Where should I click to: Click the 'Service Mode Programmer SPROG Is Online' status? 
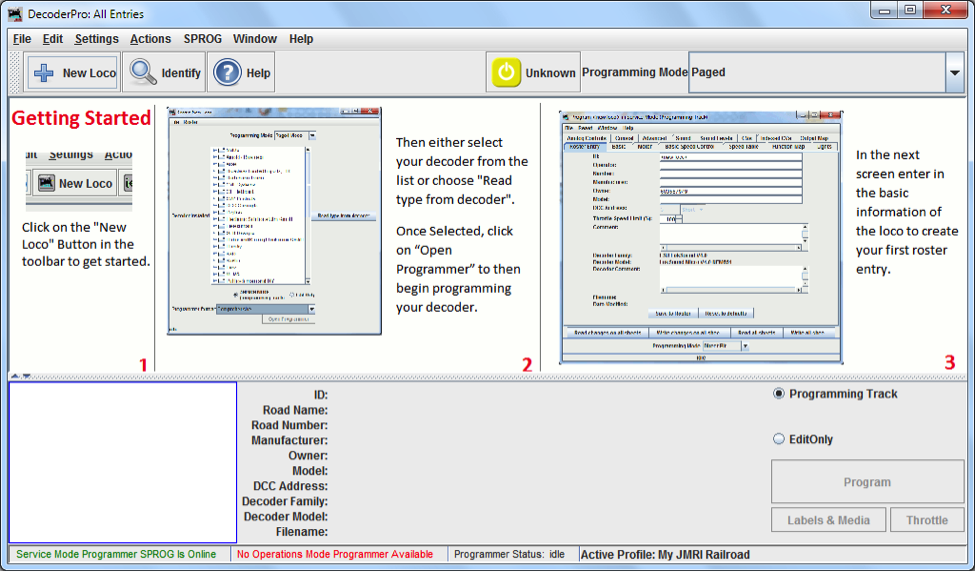point(116,554)
